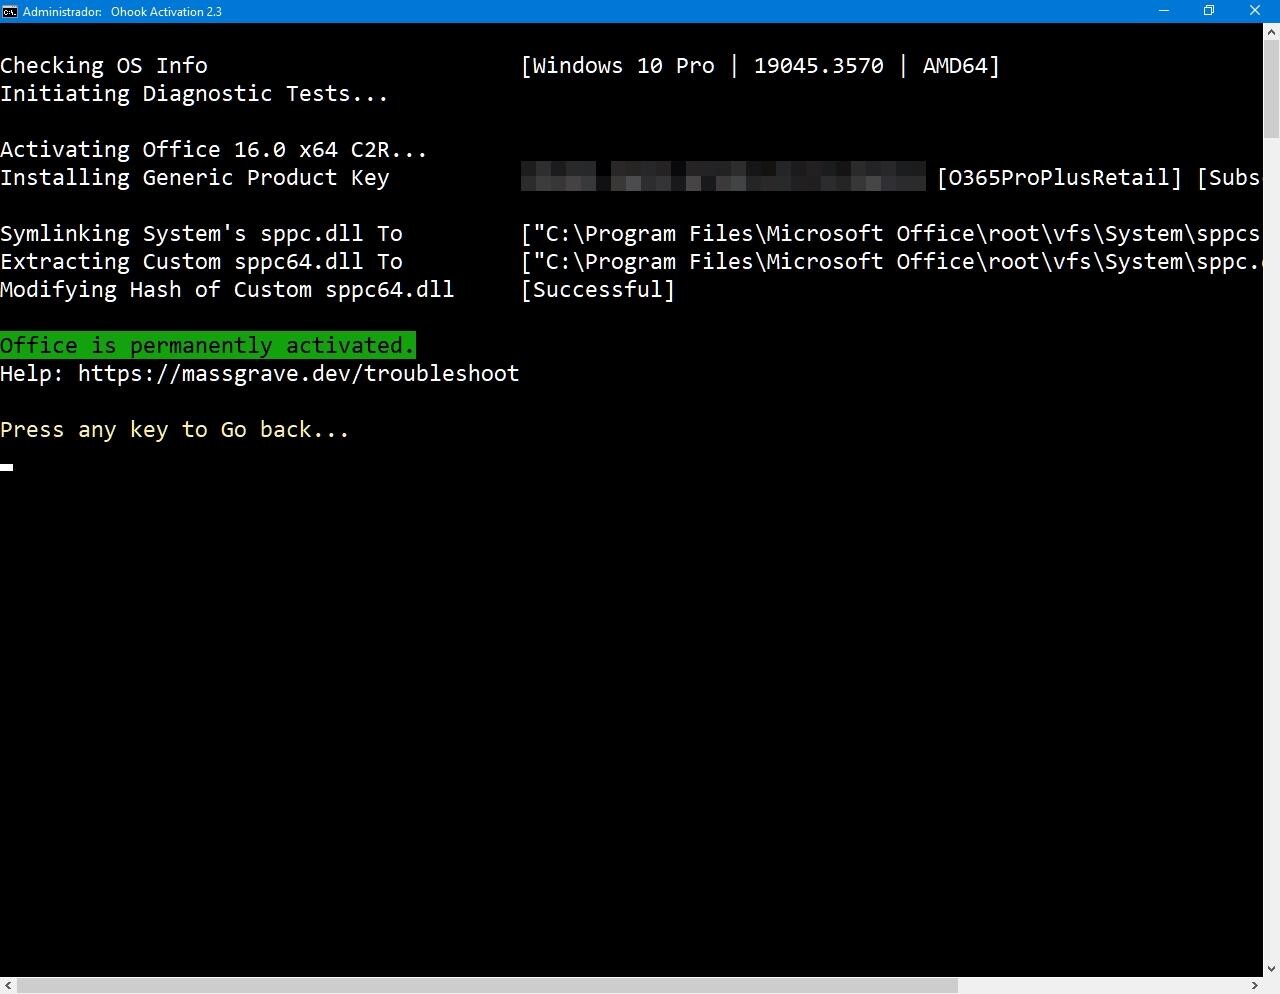Click the vertical scrollbar thumb
Screen dimensions: 1280x994
(1271, 90)
